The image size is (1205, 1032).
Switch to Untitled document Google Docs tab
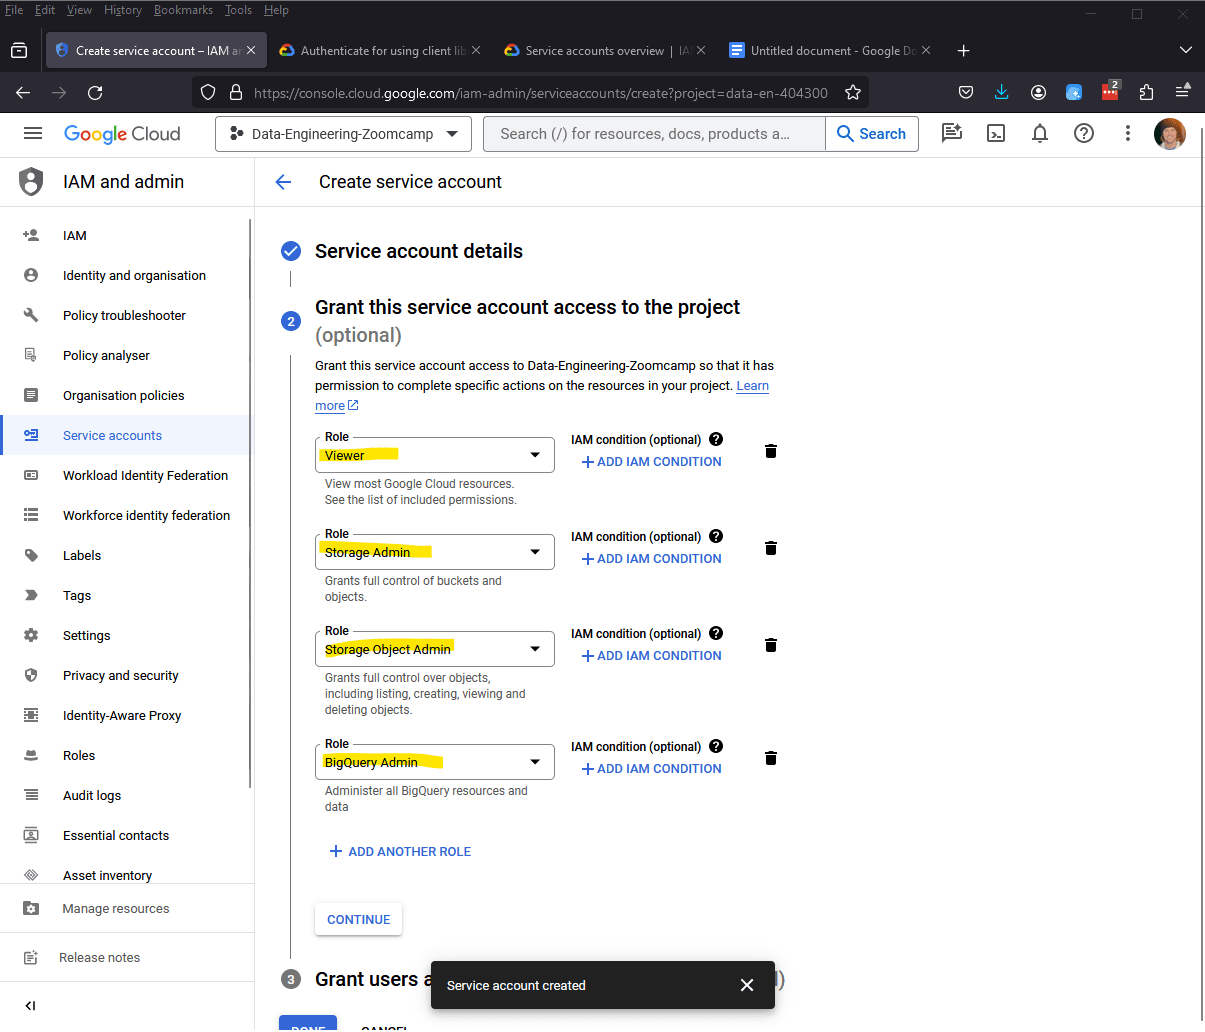(x=829, y=50)
